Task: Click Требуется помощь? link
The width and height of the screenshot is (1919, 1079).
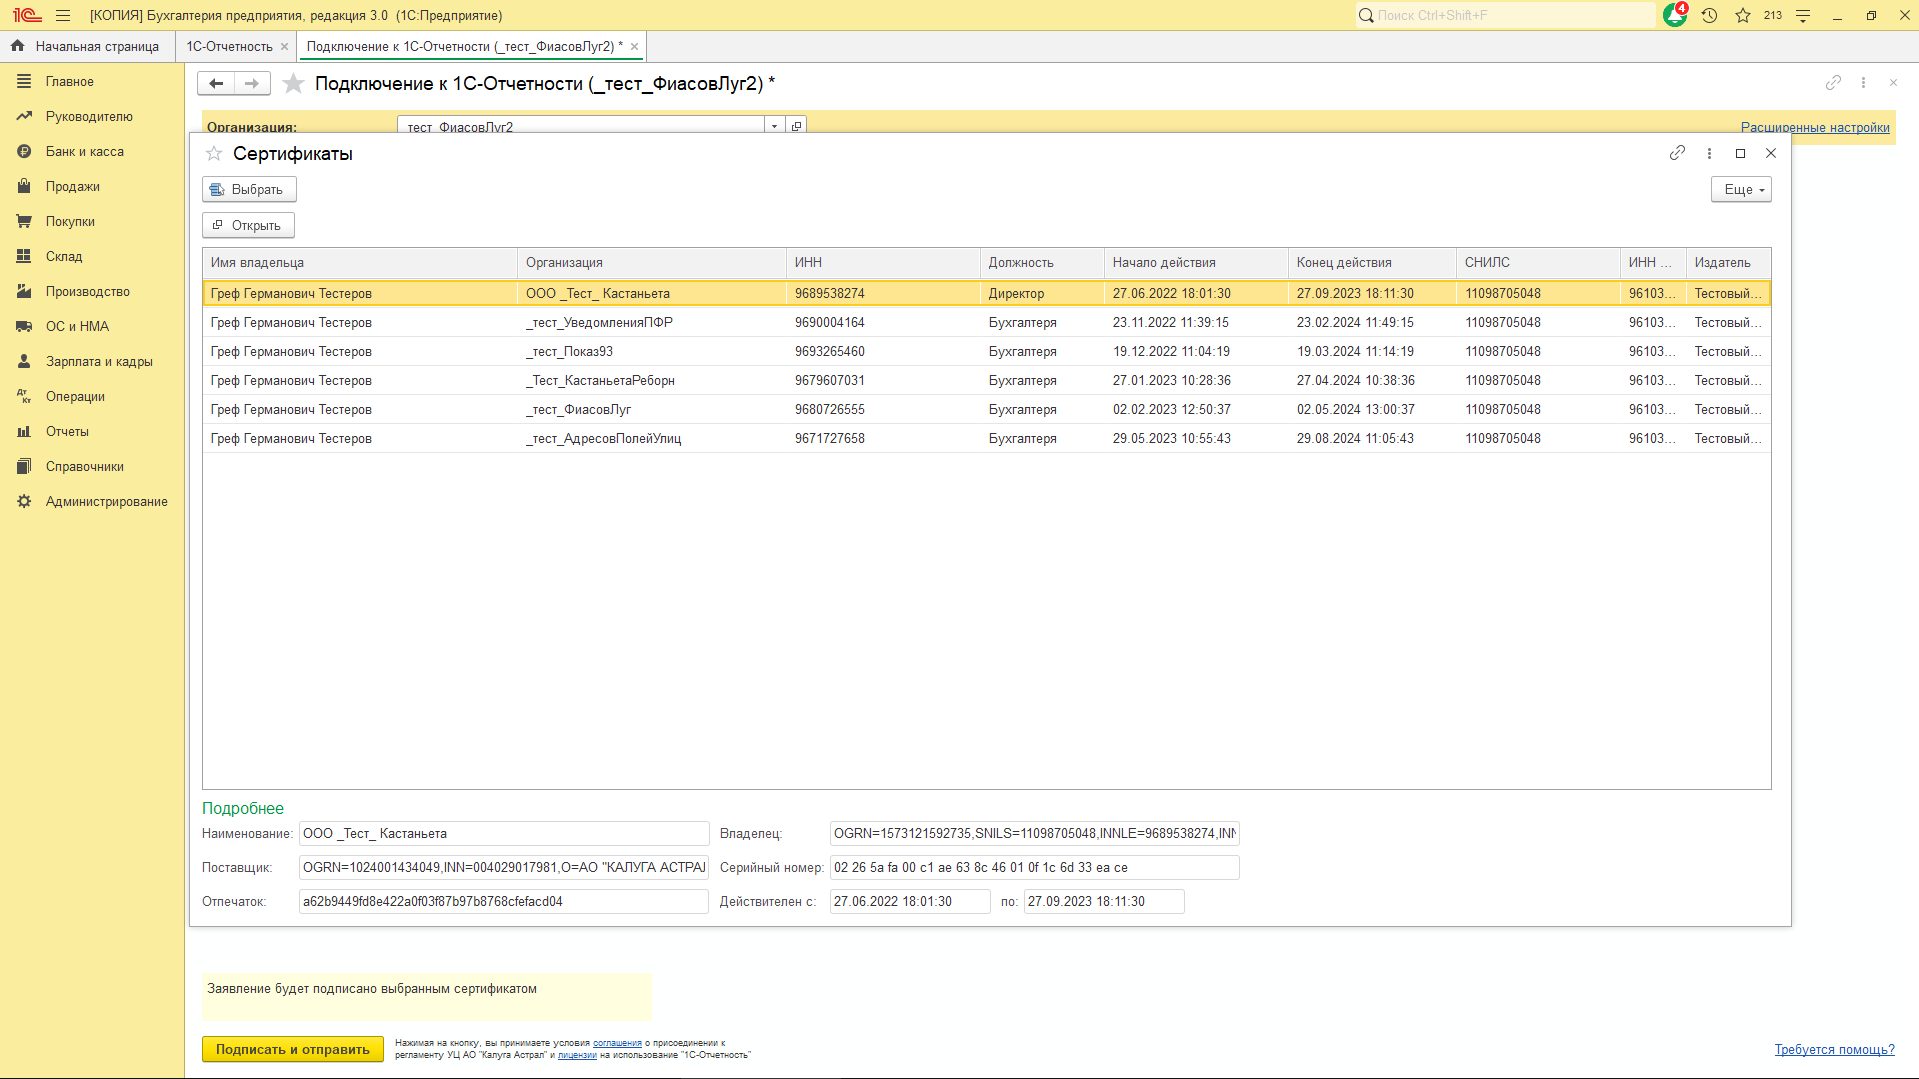Action: pyautogui.click(x=1834, y=1049)
